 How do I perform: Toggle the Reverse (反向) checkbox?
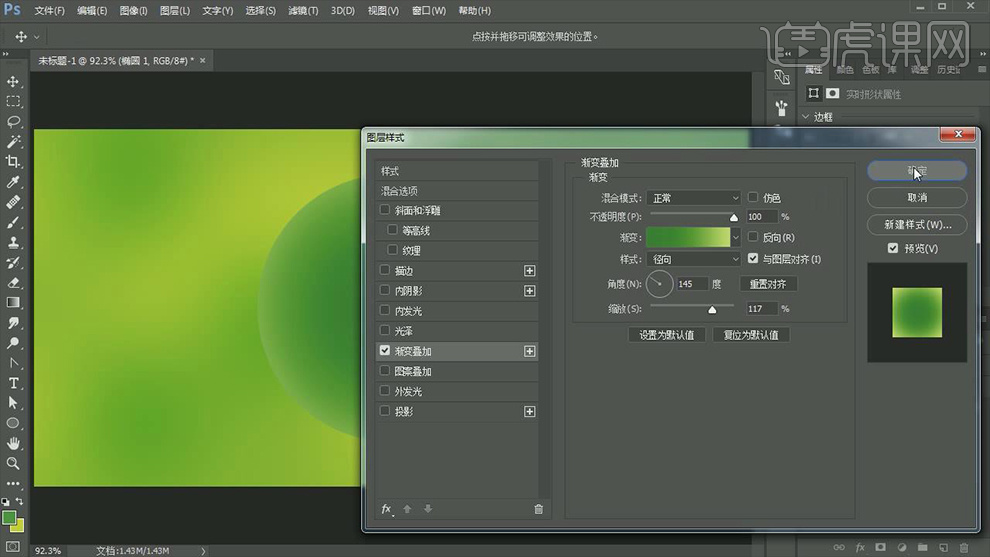pos(753,237)
